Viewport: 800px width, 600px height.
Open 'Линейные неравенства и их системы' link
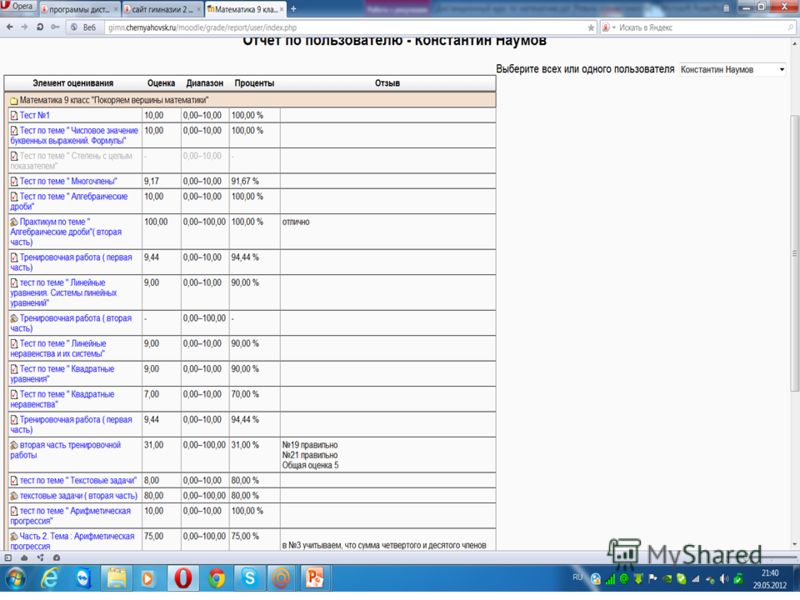click(x=58, y=348)
